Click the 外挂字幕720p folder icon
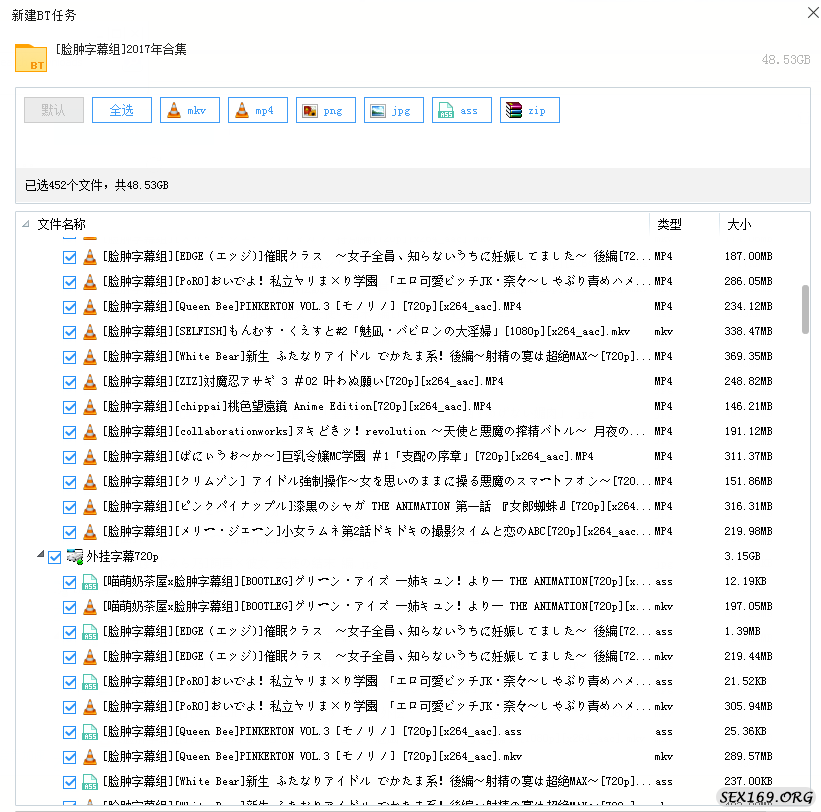Screen dimensions: 821x812 tap(74, 556)
